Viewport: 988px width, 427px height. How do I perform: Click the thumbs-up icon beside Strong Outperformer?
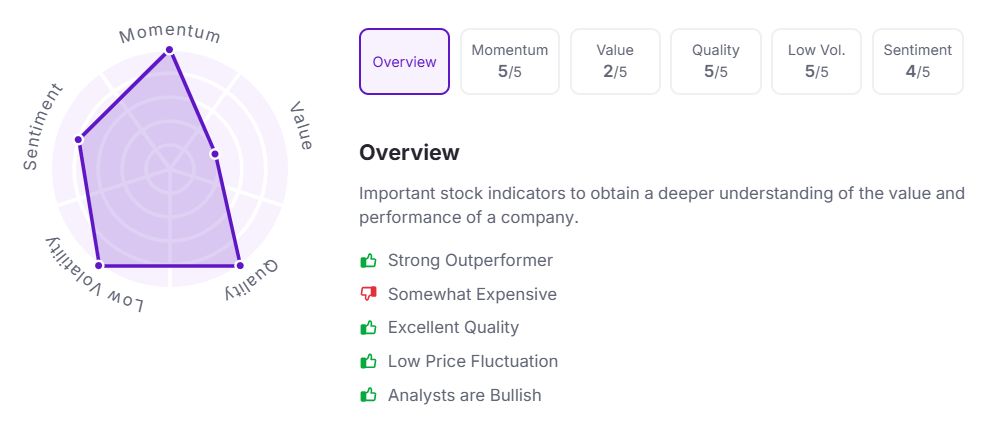368,261
